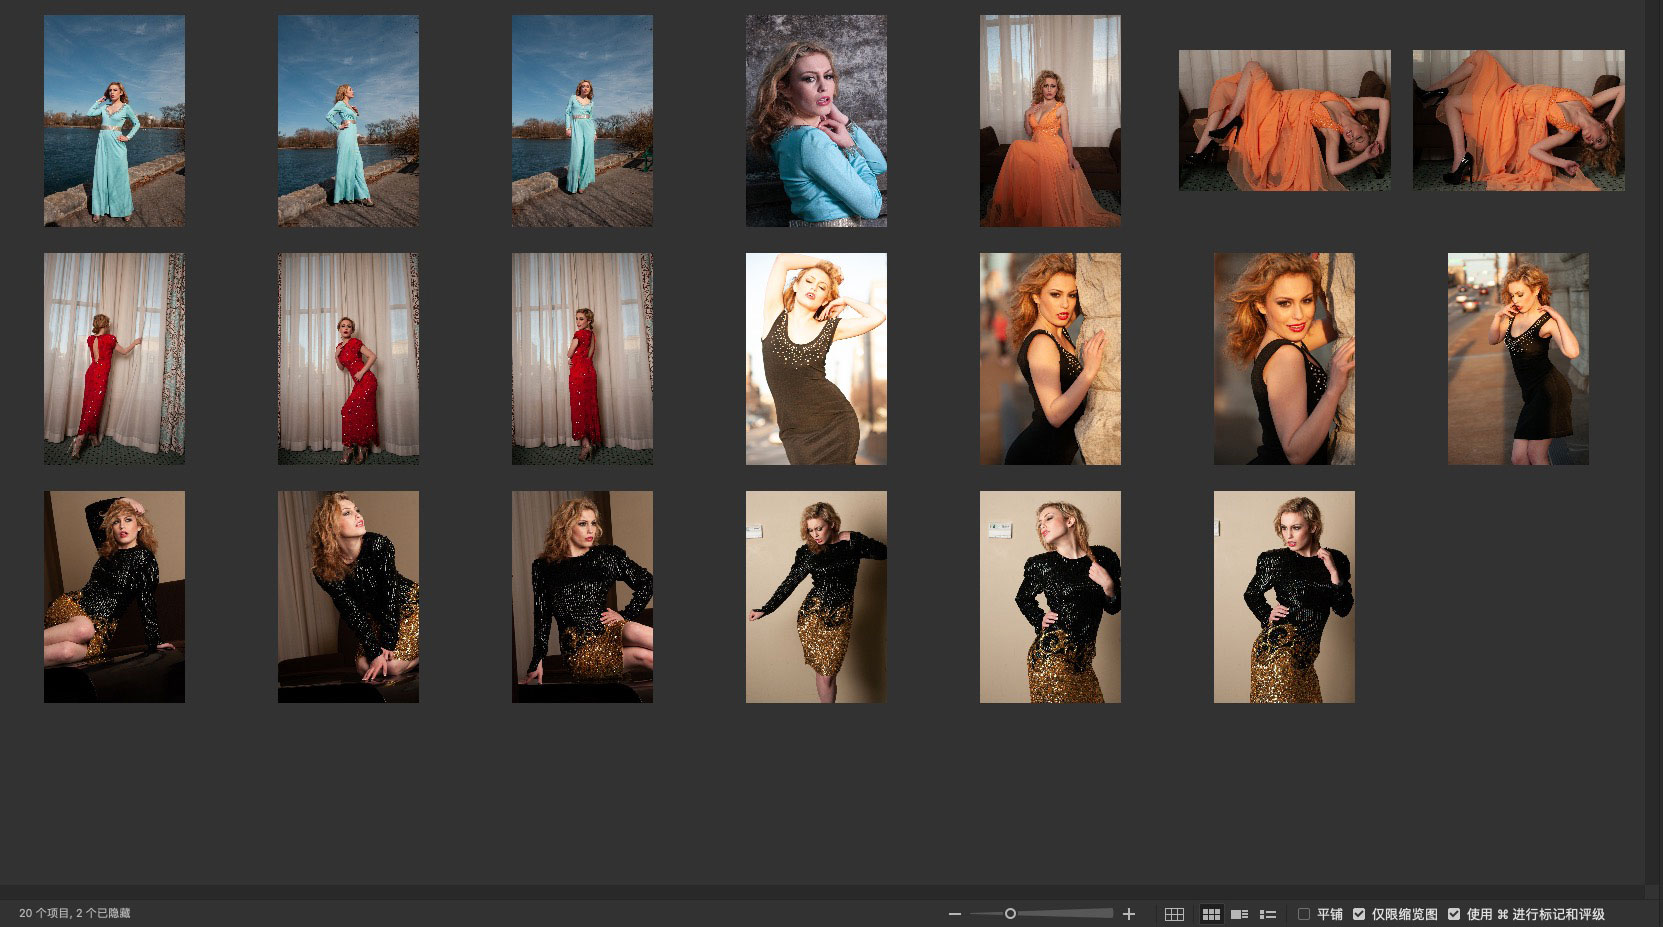Pick the bright backlit black dress photo

[x=816, y=358]
